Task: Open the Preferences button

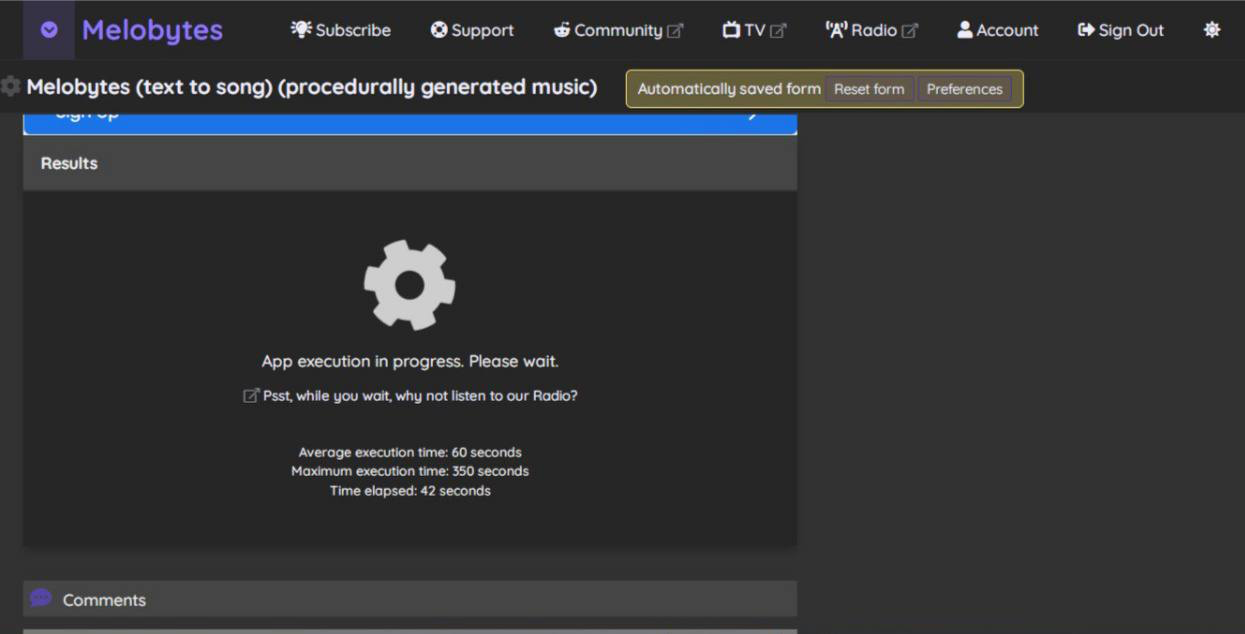Action: (964, 89)
